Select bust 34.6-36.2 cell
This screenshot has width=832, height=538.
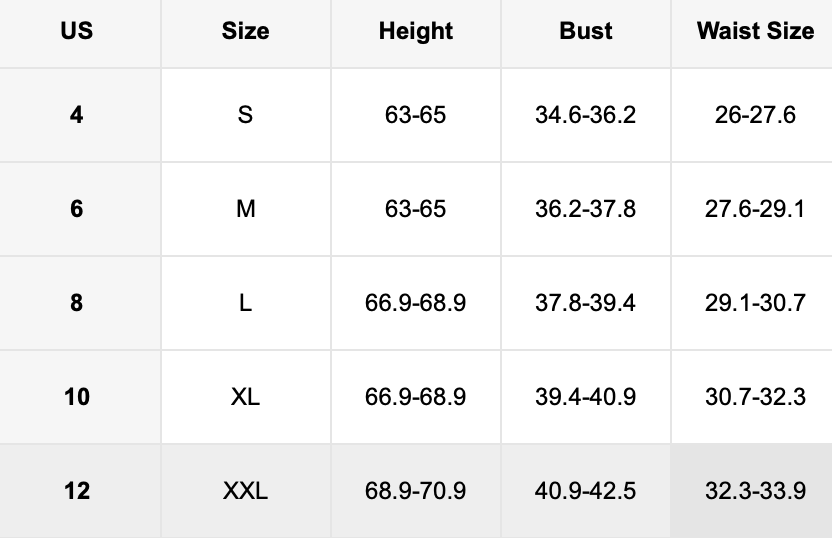586,115
